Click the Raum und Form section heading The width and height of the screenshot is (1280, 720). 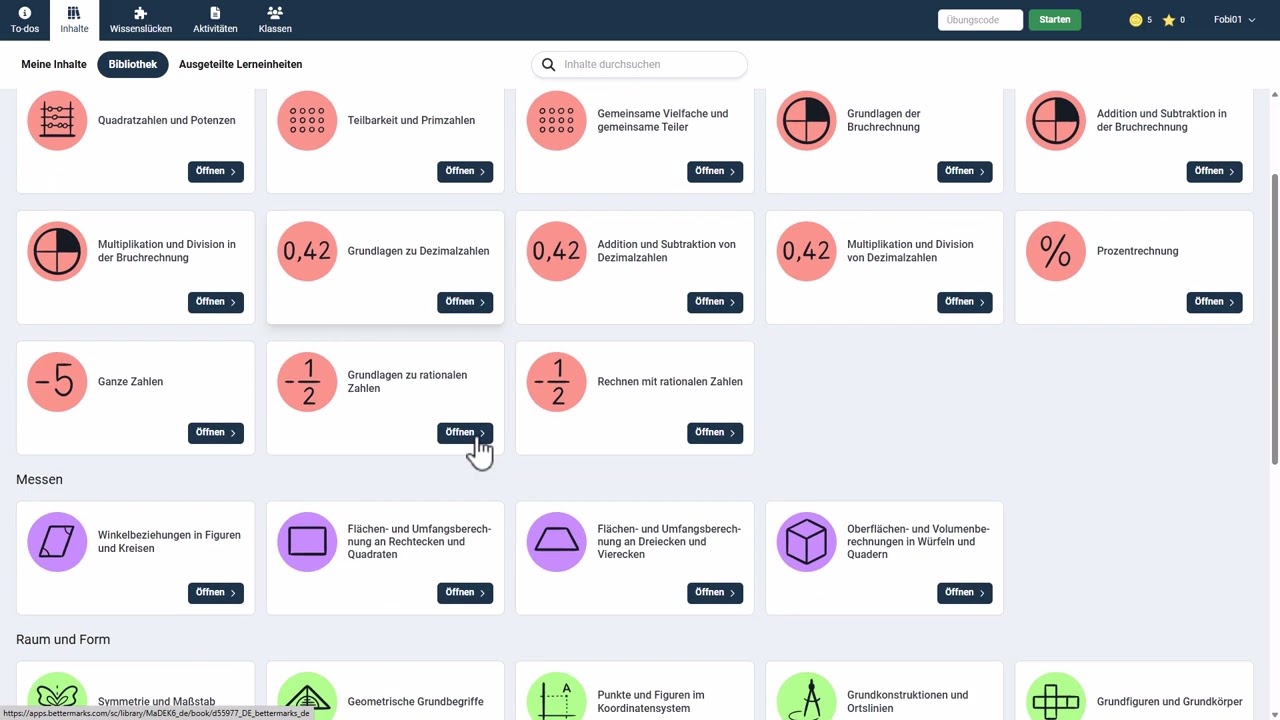pyautogui.click(x=63, y=640)
